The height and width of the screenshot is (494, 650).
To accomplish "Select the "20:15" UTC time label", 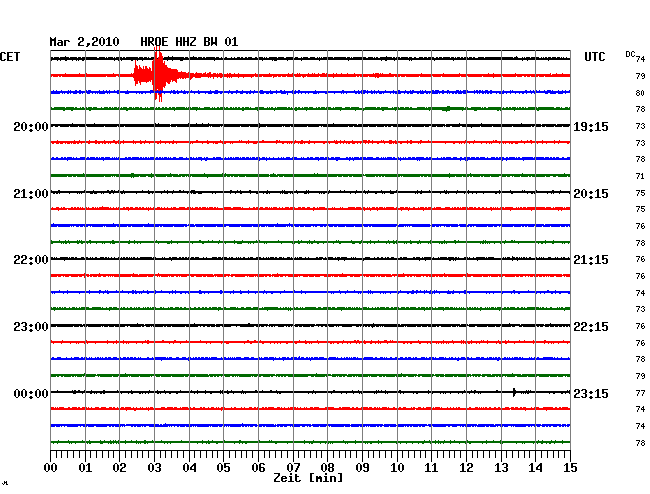I will tap(591, 194).
